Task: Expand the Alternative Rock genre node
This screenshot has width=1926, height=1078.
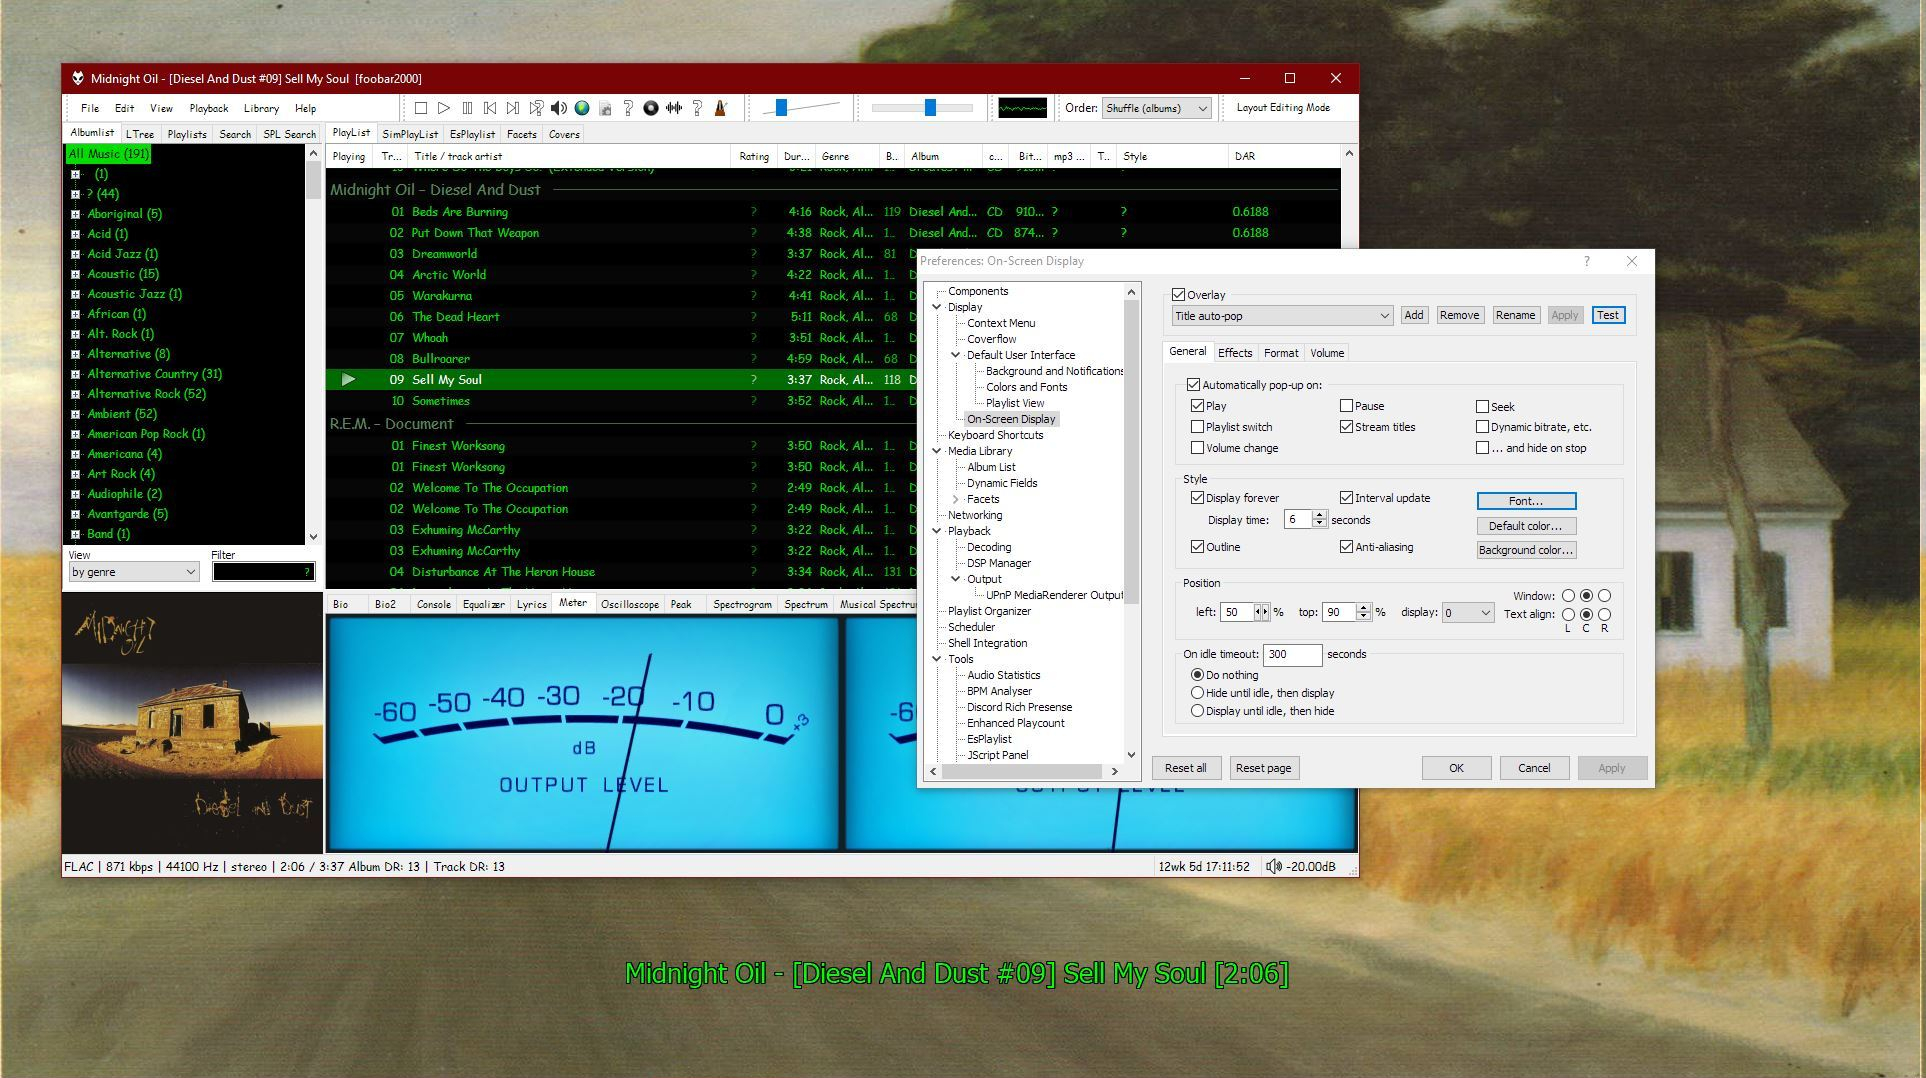Action: click(x=75, y=394)
